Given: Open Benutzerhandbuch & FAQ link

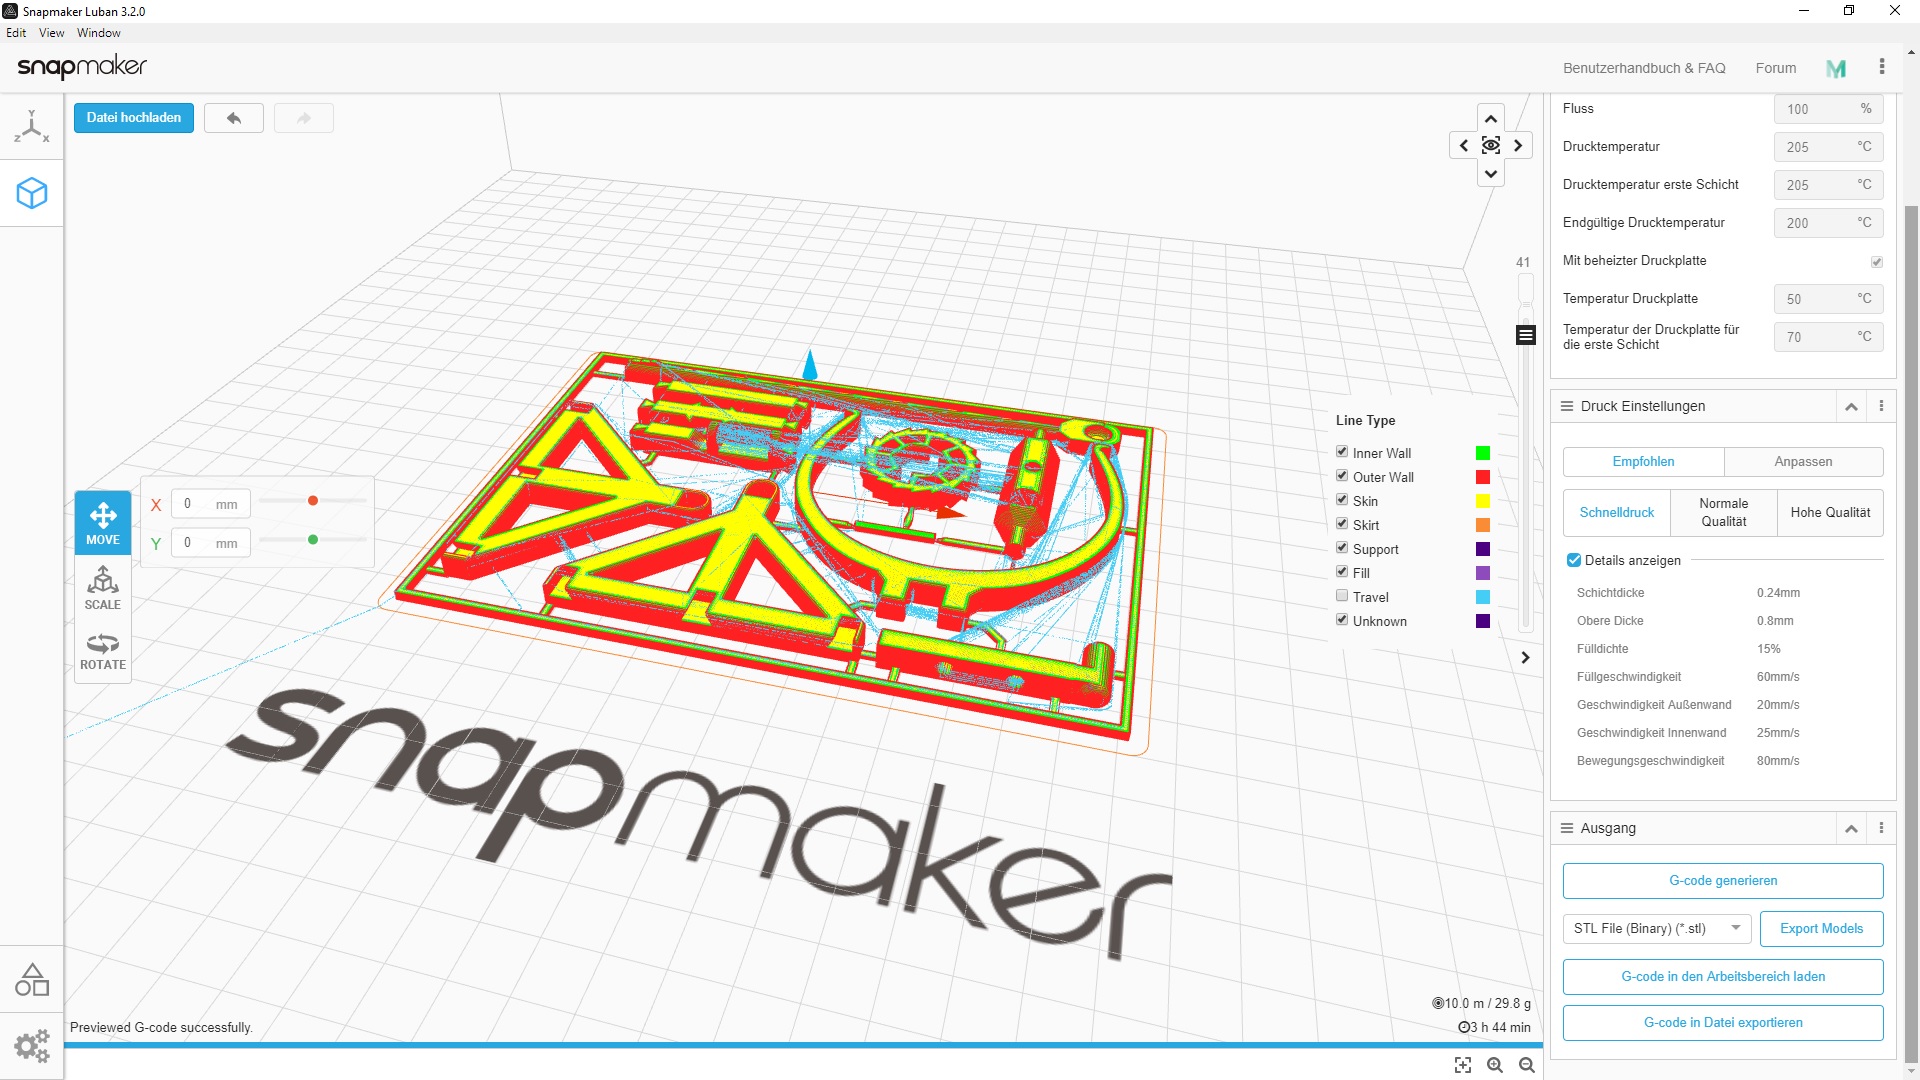Looking at the screenshot, I should [x=1644, y=68].
